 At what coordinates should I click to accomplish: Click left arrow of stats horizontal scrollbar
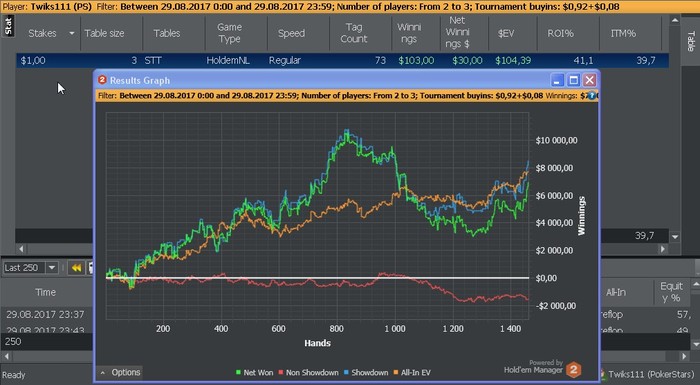click(21, 249)
